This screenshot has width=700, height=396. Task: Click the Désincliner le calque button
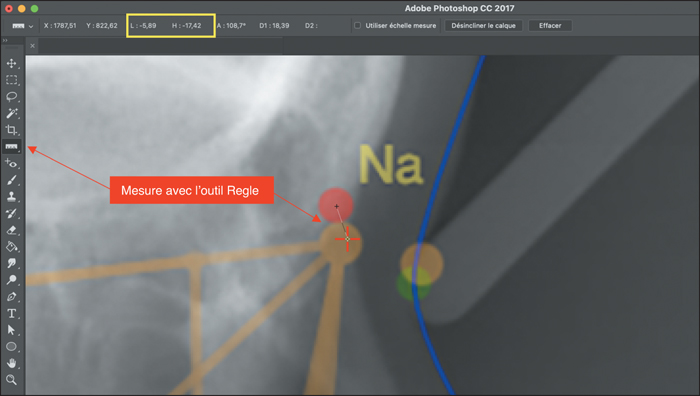click(x=483, y=25)
